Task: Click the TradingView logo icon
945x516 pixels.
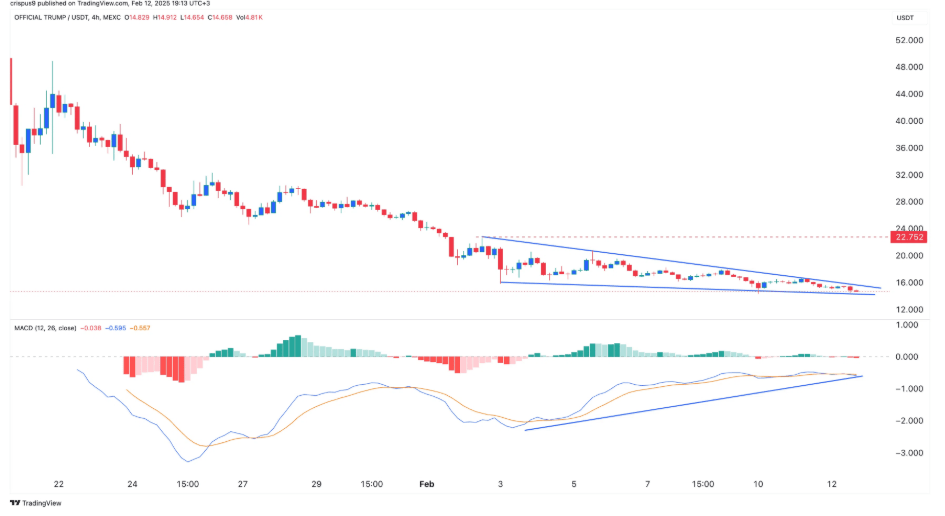Action: tap(15, 503)
